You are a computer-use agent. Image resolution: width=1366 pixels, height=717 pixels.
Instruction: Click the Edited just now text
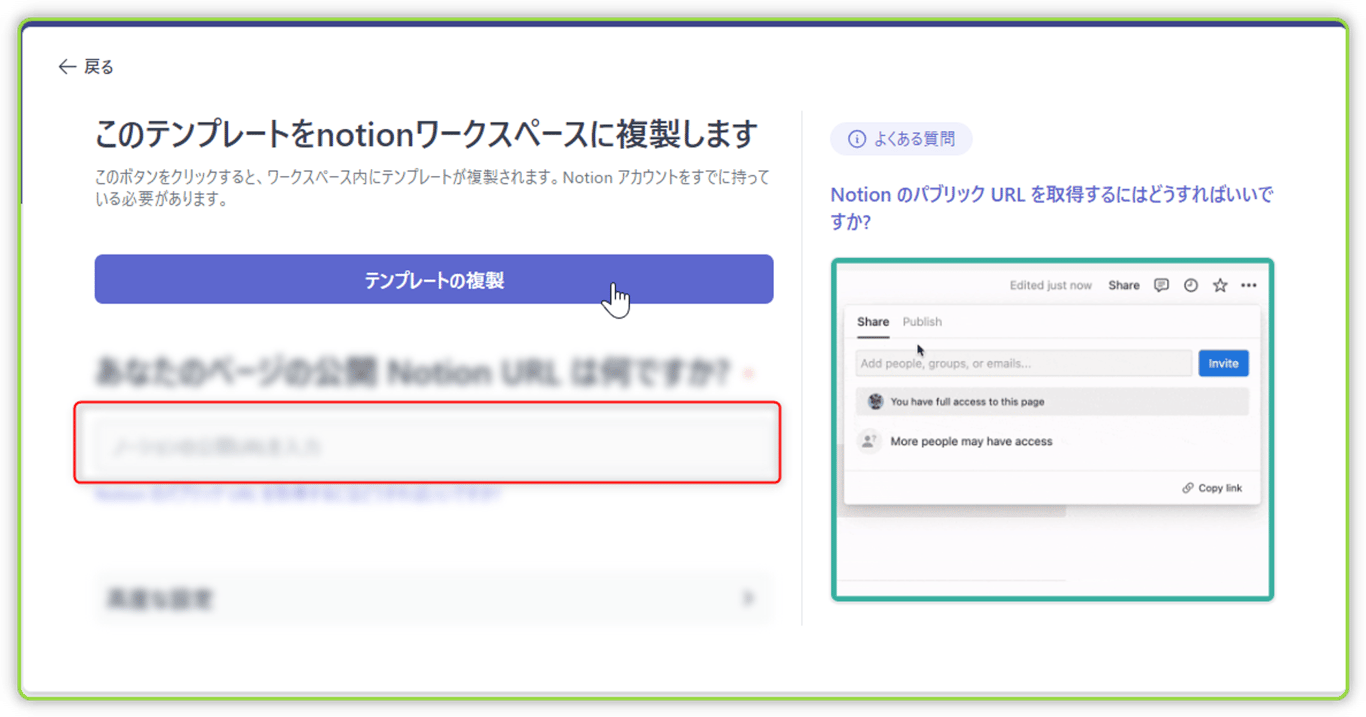[x=1051, y=285]
